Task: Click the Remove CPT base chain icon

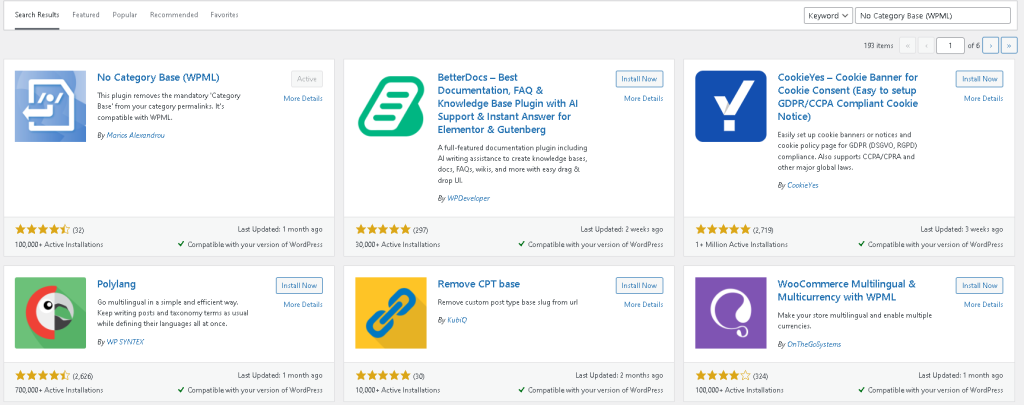Action: click(391, 312)
